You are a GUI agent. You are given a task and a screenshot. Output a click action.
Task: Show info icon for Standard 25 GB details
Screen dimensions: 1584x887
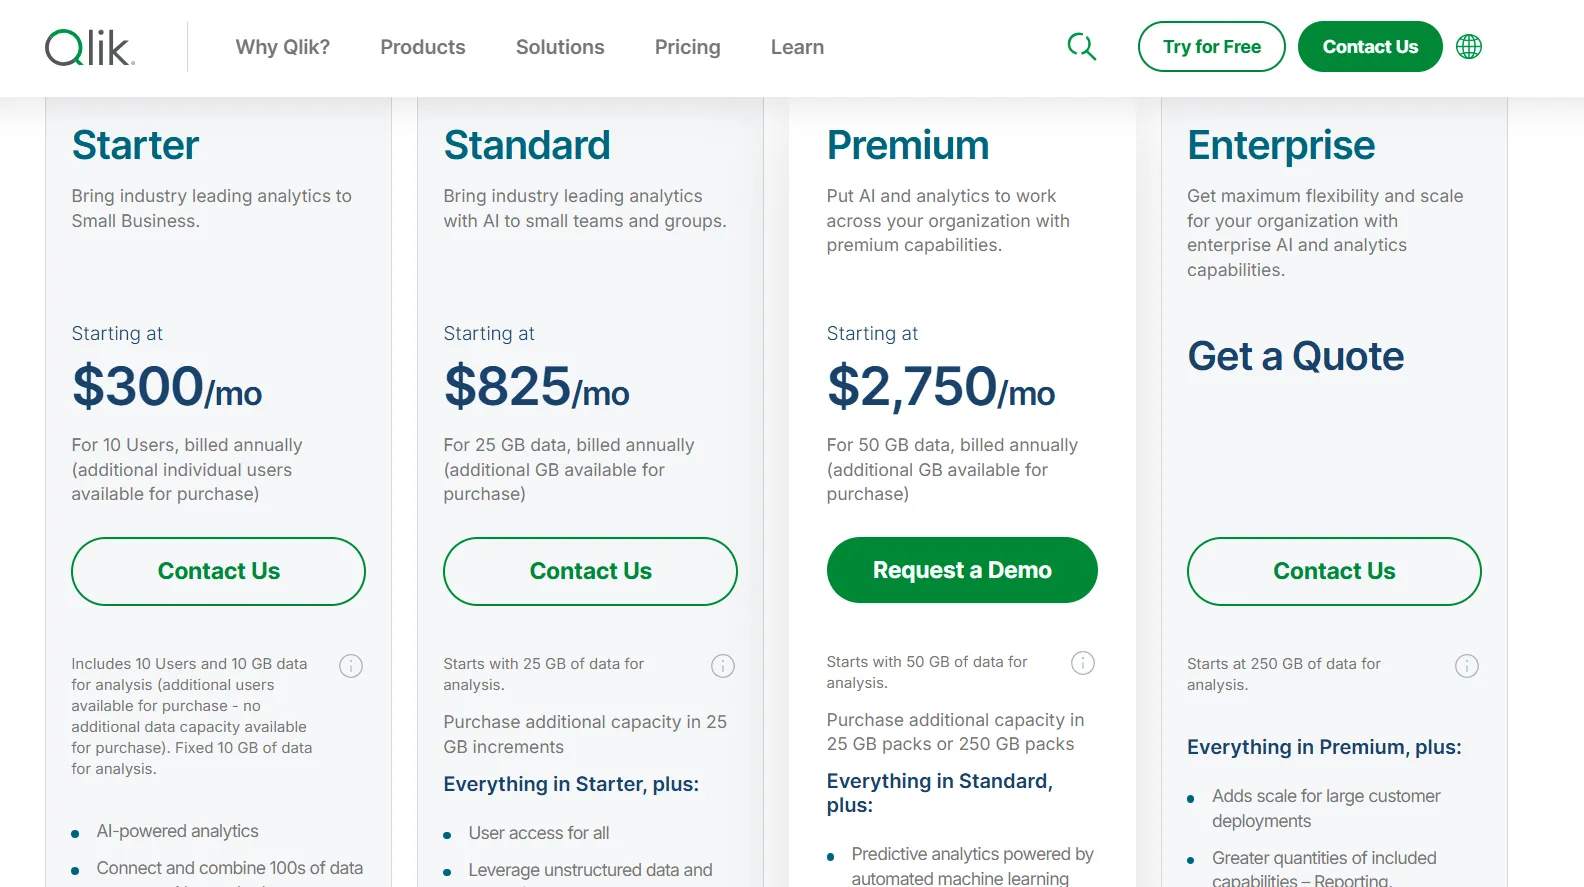[723, 666]
